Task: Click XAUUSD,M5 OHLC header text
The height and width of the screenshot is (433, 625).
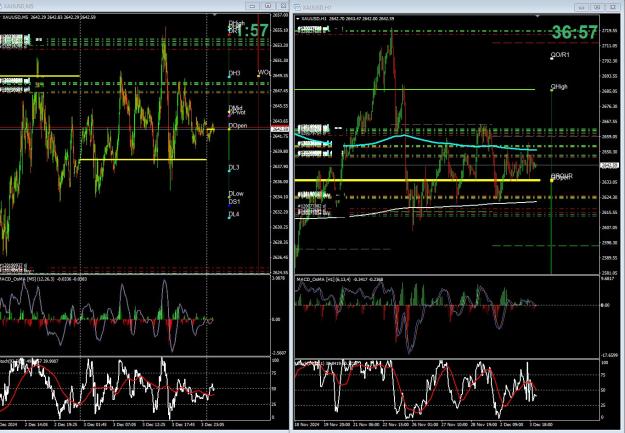Action: click(49, 18)
